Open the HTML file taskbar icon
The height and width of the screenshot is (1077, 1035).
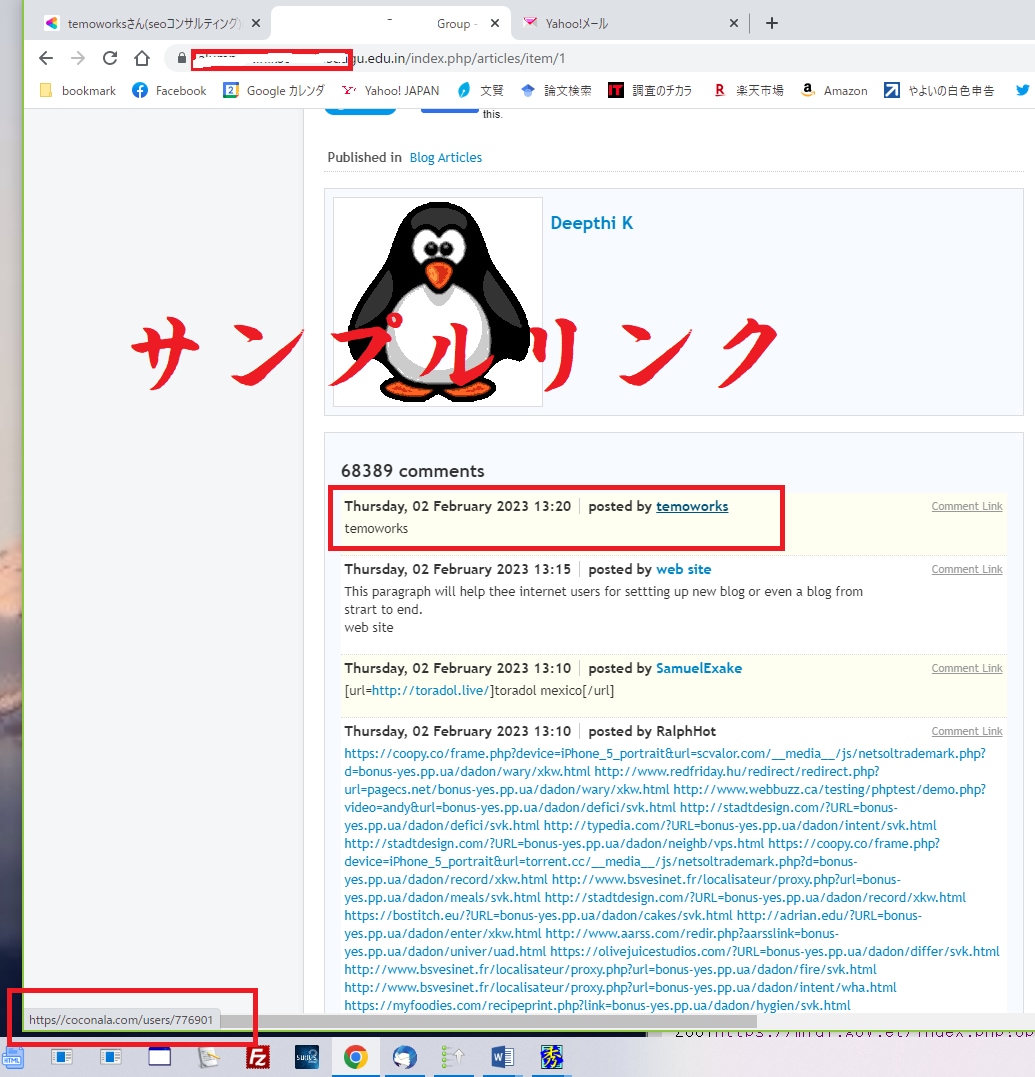click(x=12, y=1058)
